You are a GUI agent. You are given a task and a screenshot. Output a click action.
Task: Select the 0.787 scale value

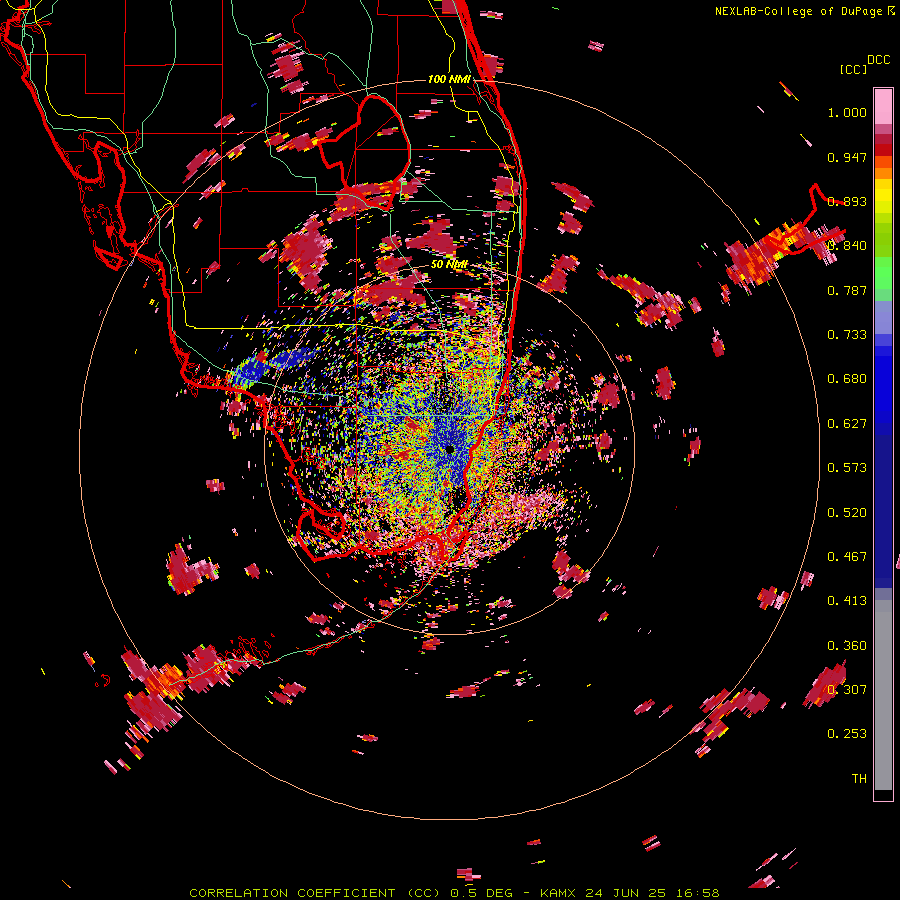[847, 290]
